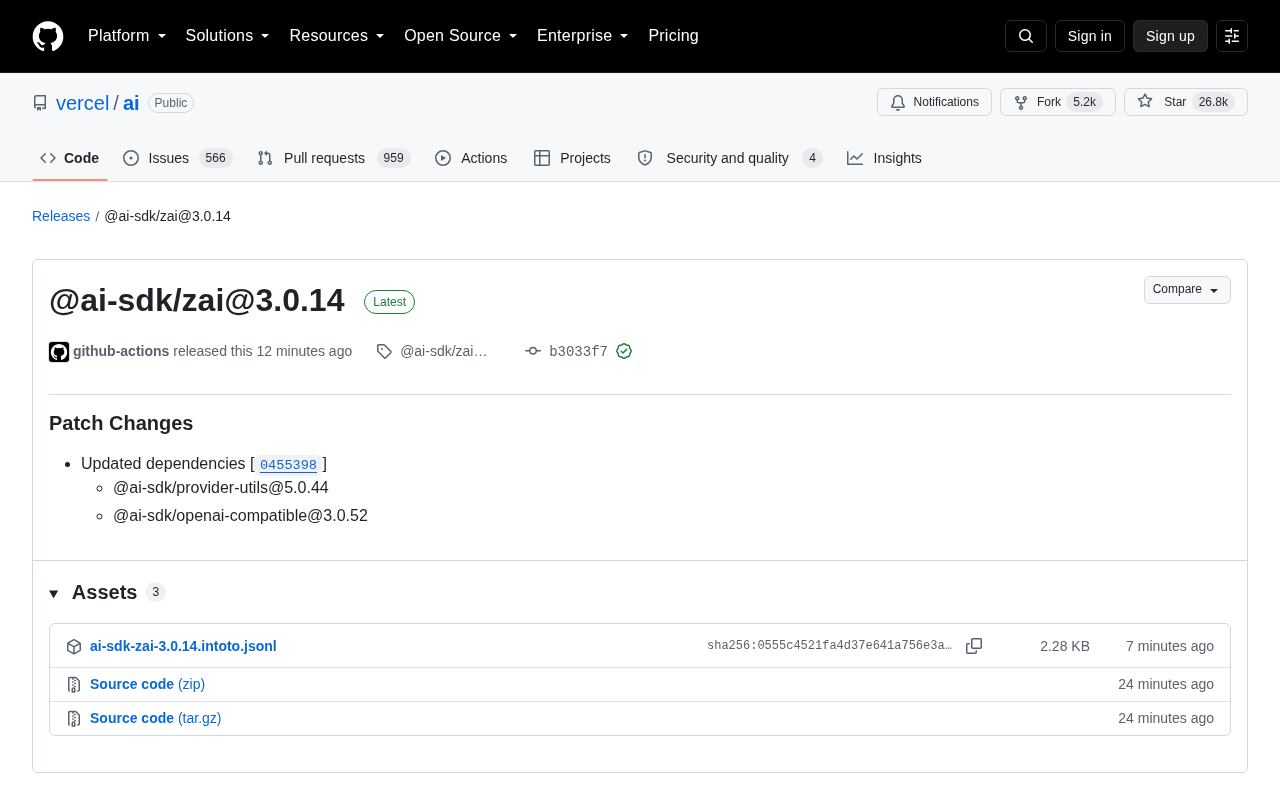This screenshot has width=1280, height=800.
Task: Open the GitHub homepage logo
Action: 48,36
